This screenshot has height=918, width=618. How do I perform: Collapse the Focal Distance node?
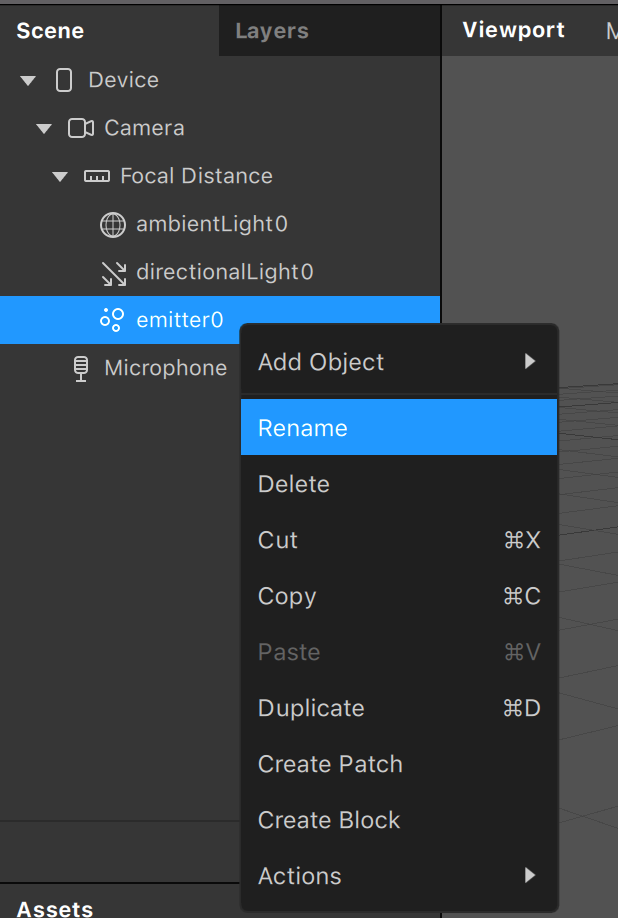60,176
